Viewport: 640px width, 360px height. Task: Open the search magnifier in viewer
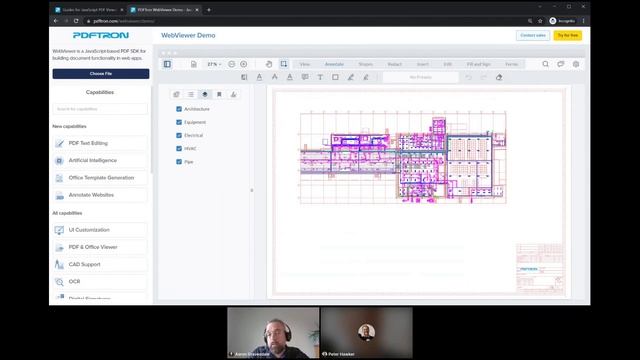pyautogui.click(x=545, y=64)
